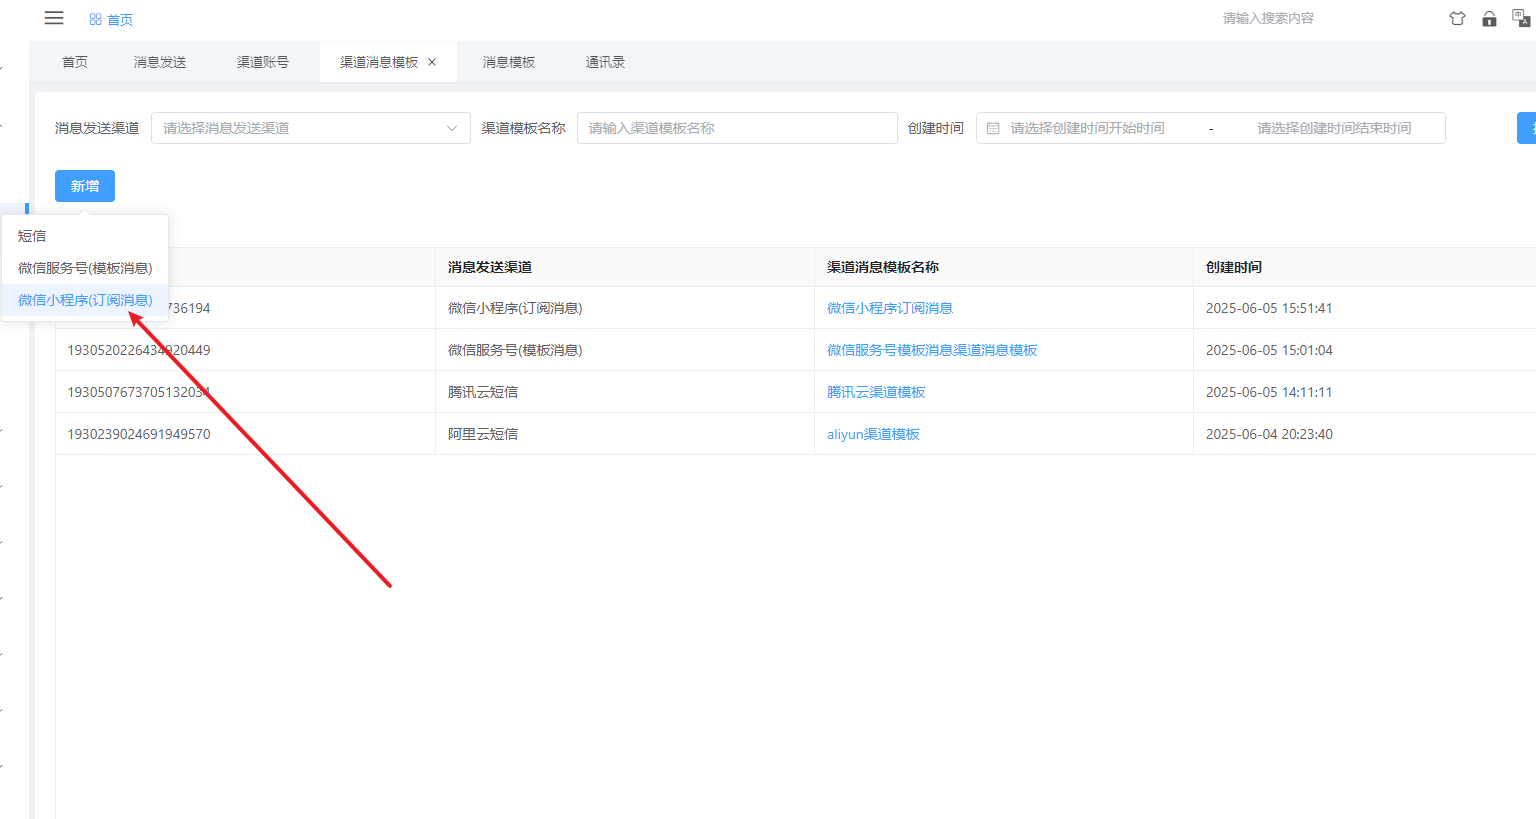The image size is (1536, 819).
Task: Click the theme shirt icon
Action: click(x=1457, y=19)
